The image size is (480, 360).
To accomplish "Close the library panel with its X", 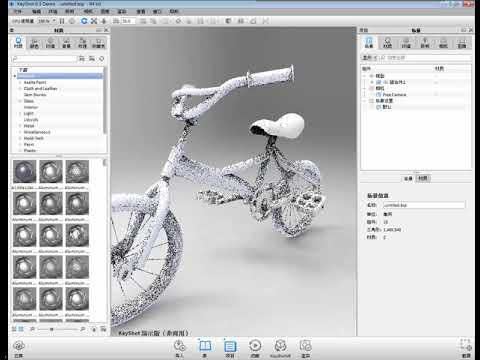I will pos(106,30).
